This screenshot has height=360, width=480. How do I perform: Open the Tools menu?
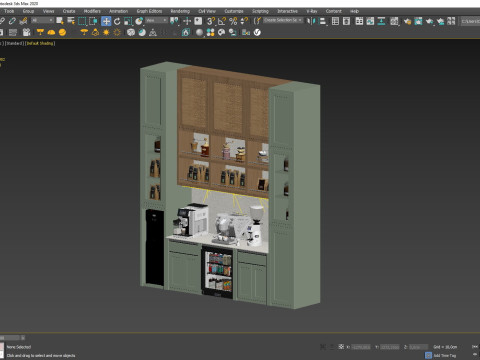[9, 11]
